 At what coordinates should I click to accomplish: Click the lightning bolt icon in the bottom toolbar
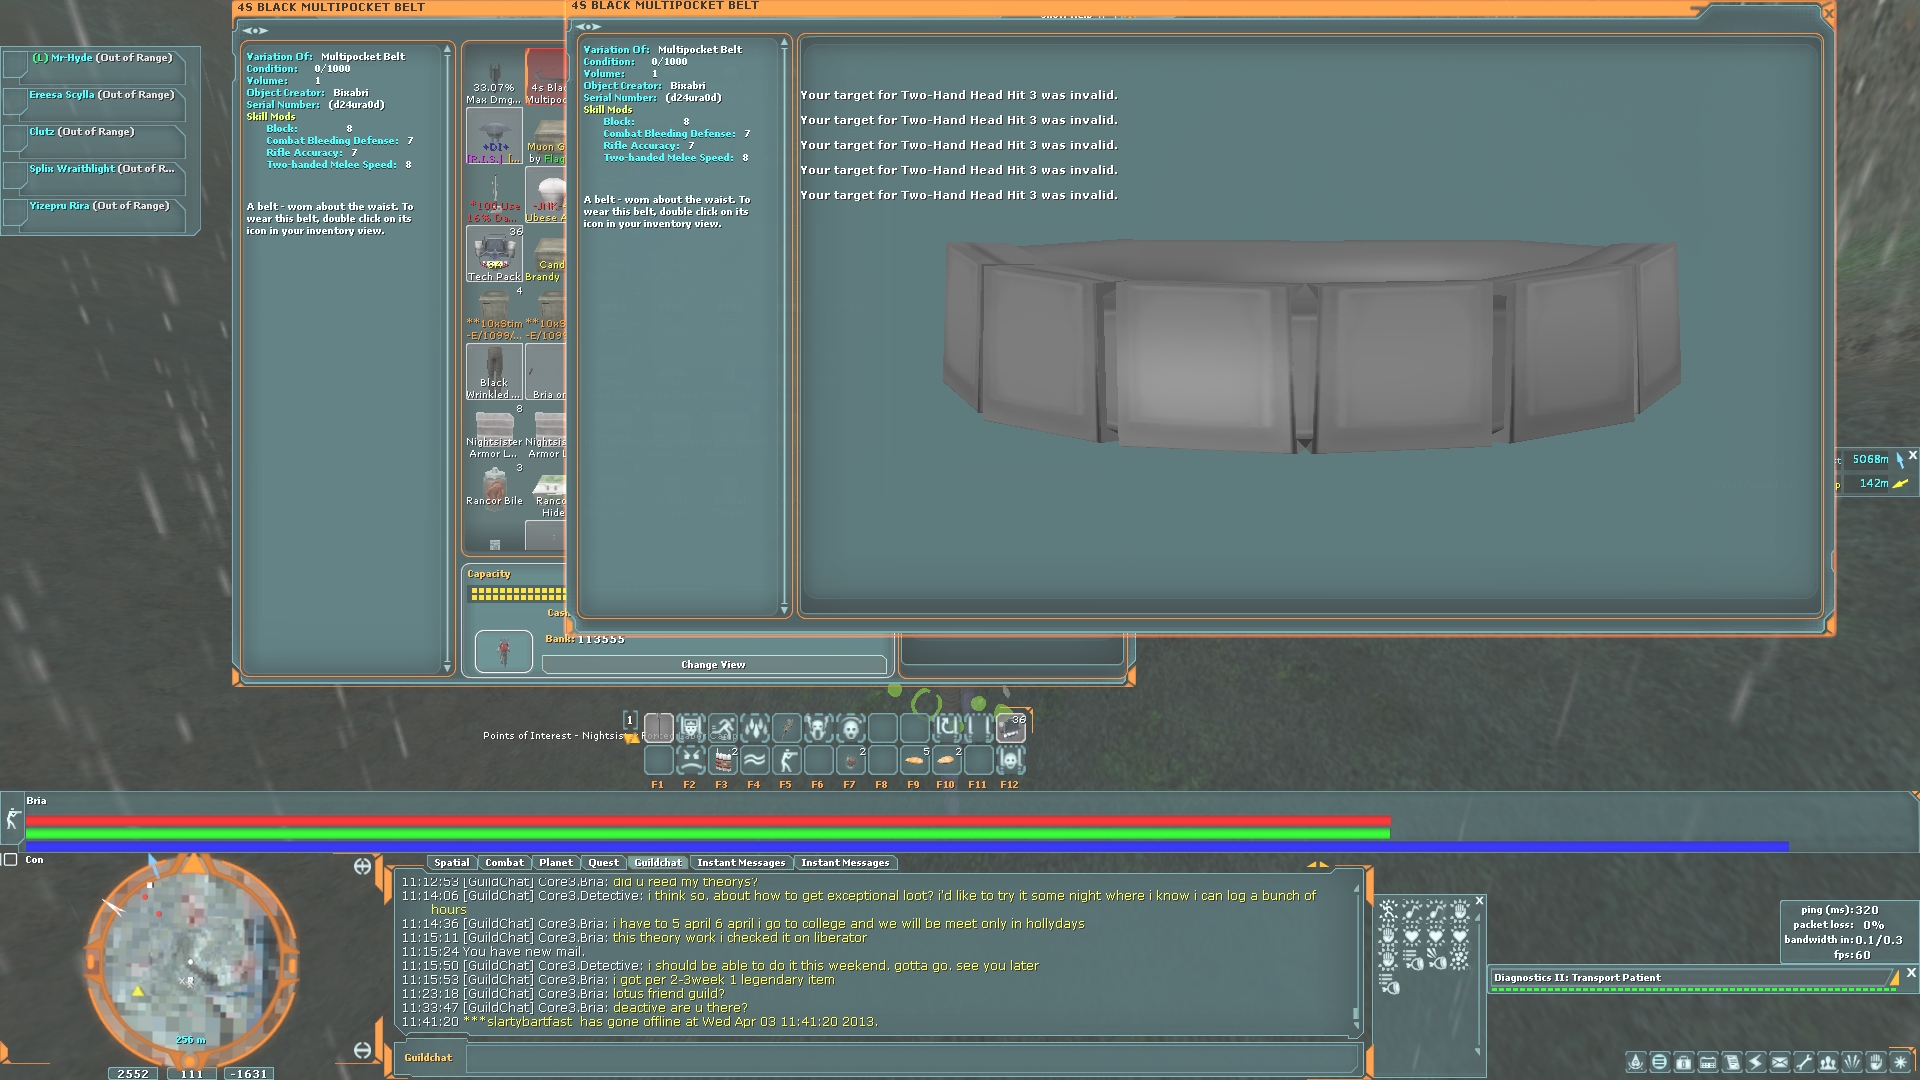tap(1756, 1062)
